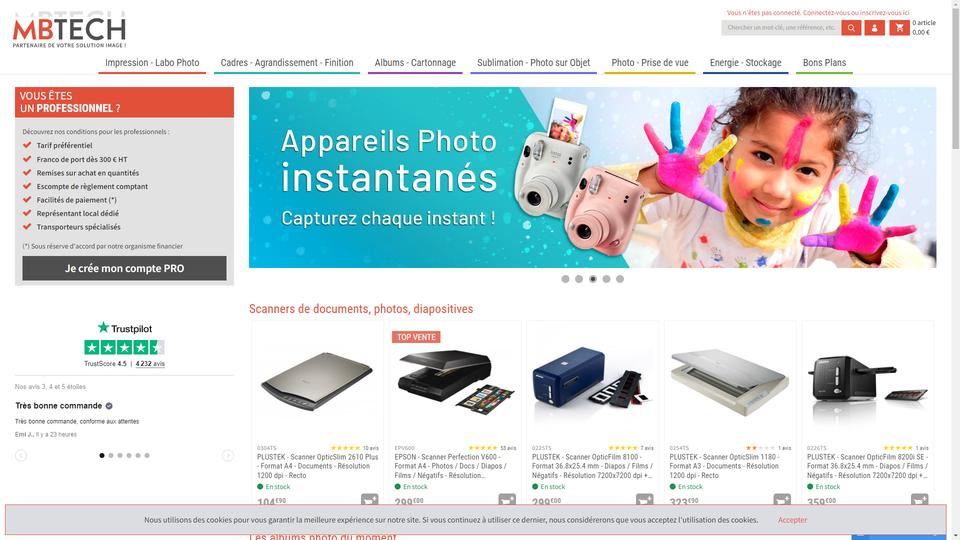The image size is (960, 540).
Task: Open the Bons Plans menu item
Action: [x=824, y=63]
